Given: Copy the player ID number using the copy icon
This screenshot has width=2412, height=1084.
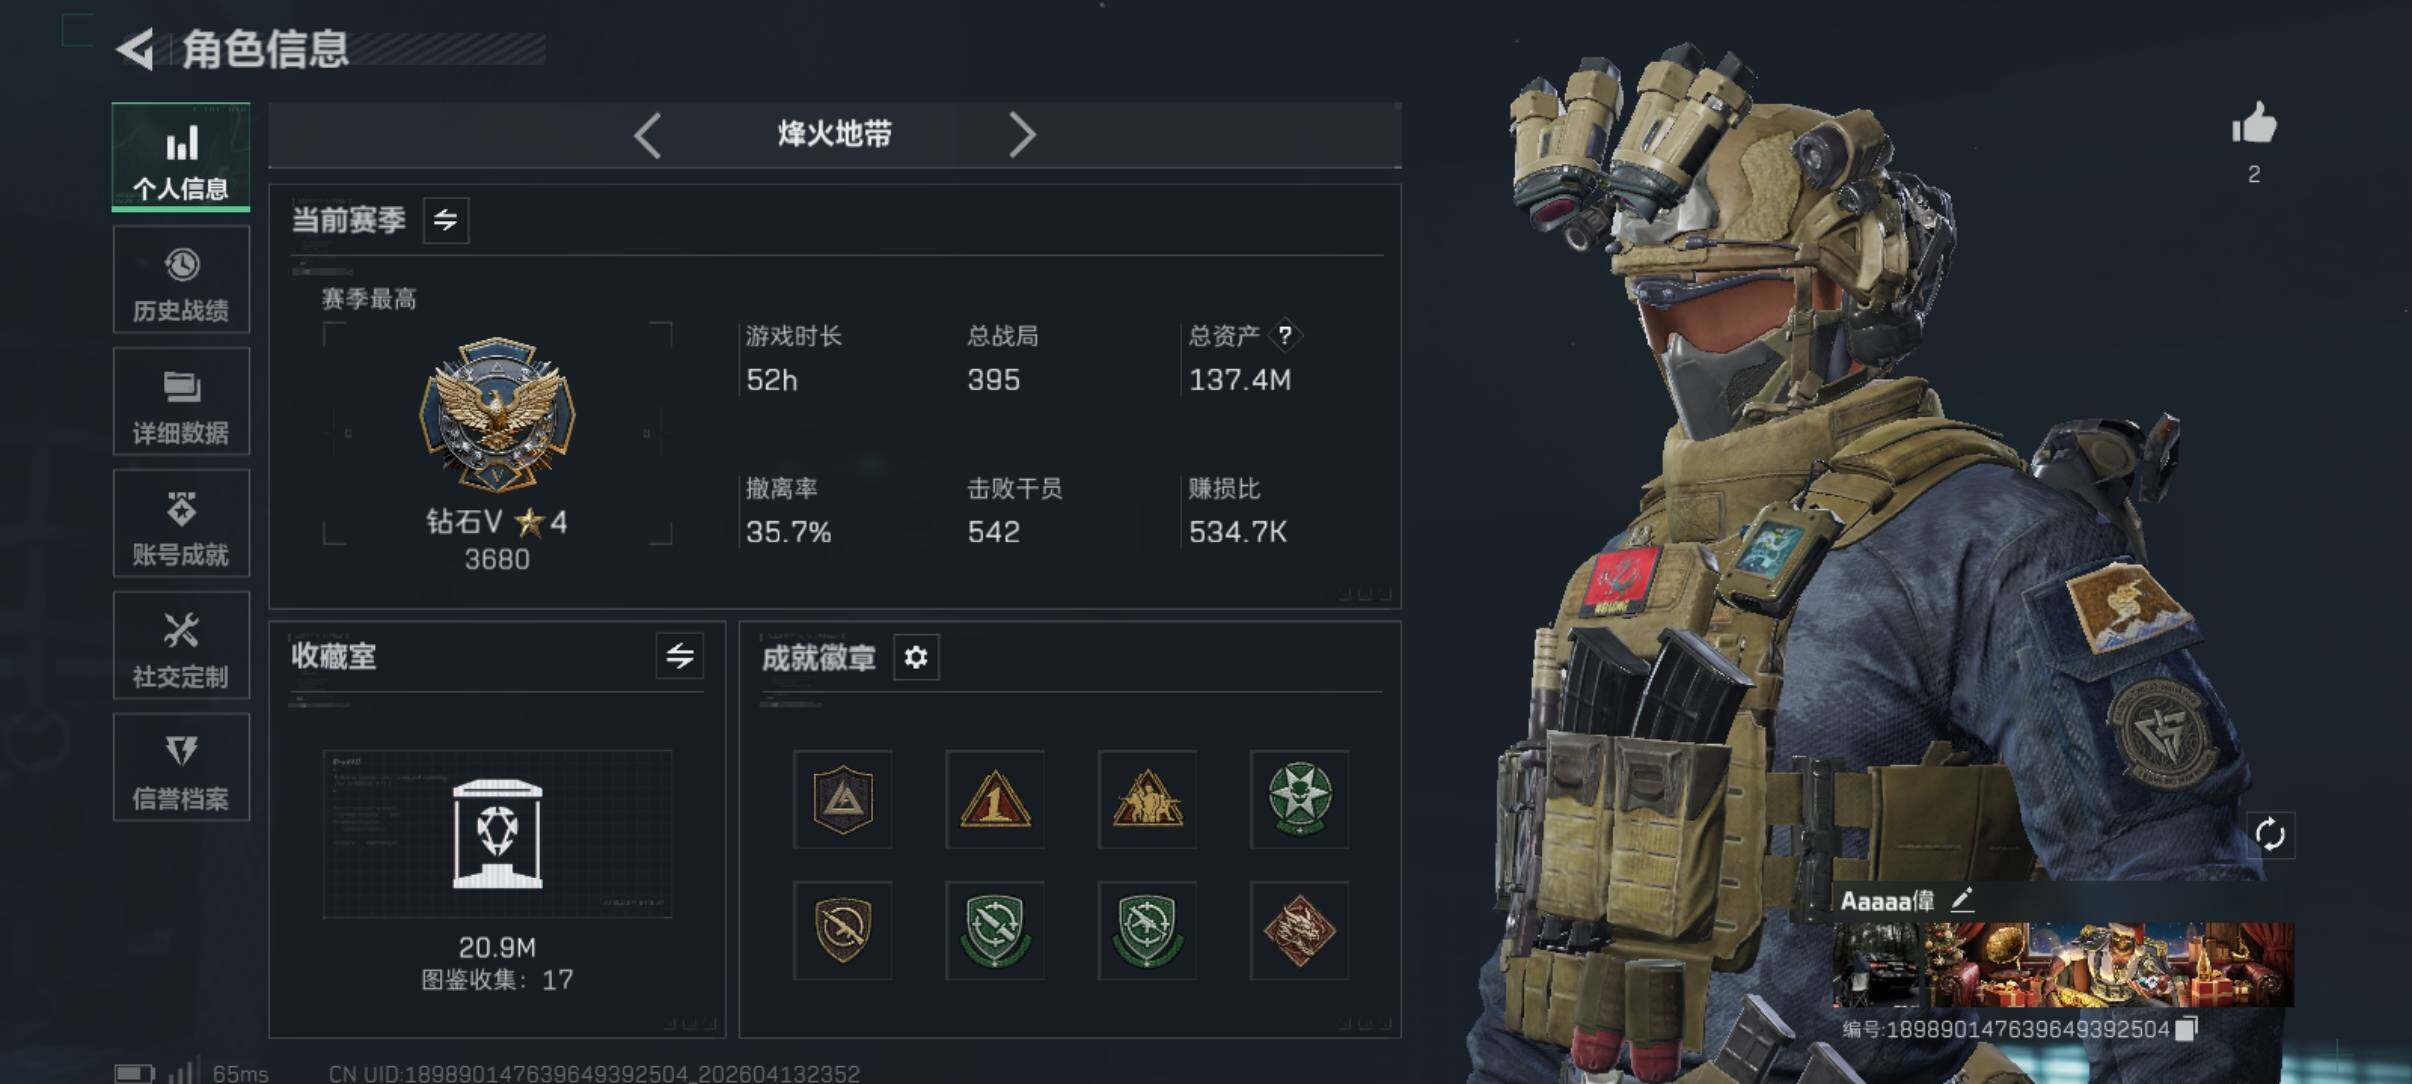Looking at the screenshot, I should pyautogui.click(x=2187, y=1029).
